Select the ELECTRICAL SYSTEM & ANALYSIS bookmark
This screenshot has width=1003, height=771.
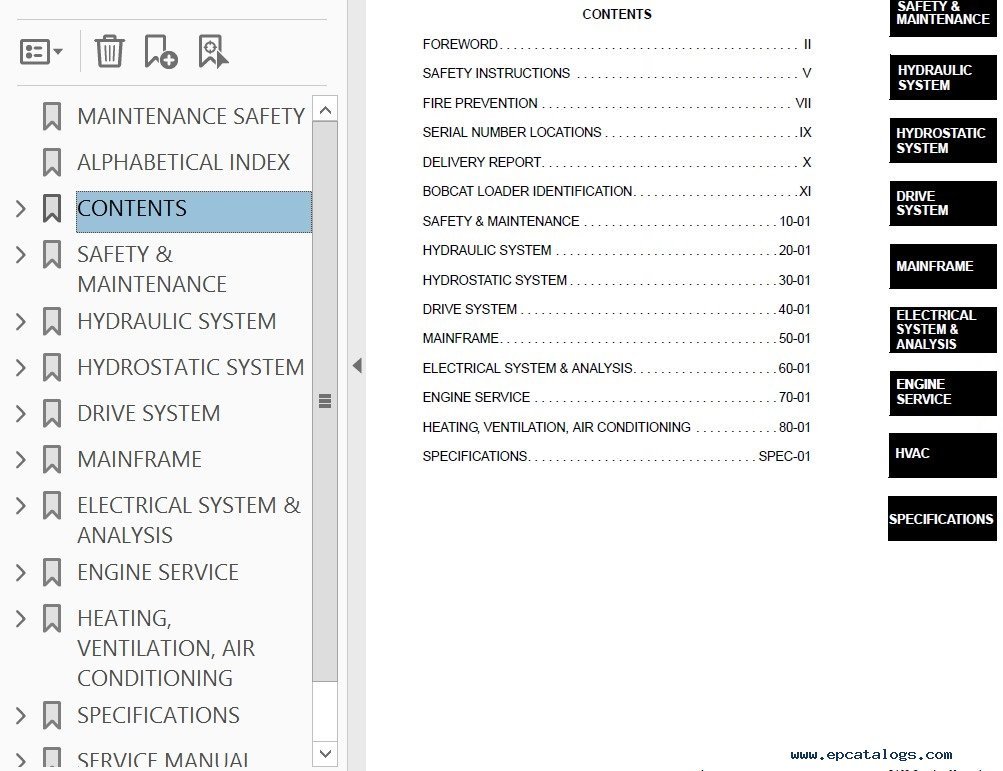click(x=188, y=520)
